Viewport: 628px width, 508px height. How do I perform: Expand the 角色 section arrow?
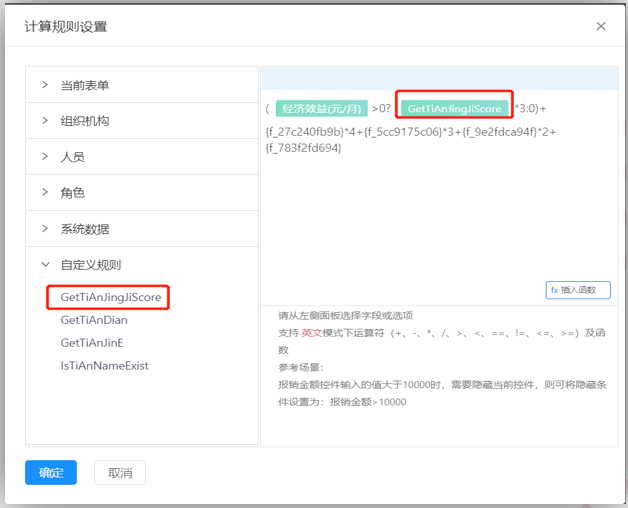point(45,193)
